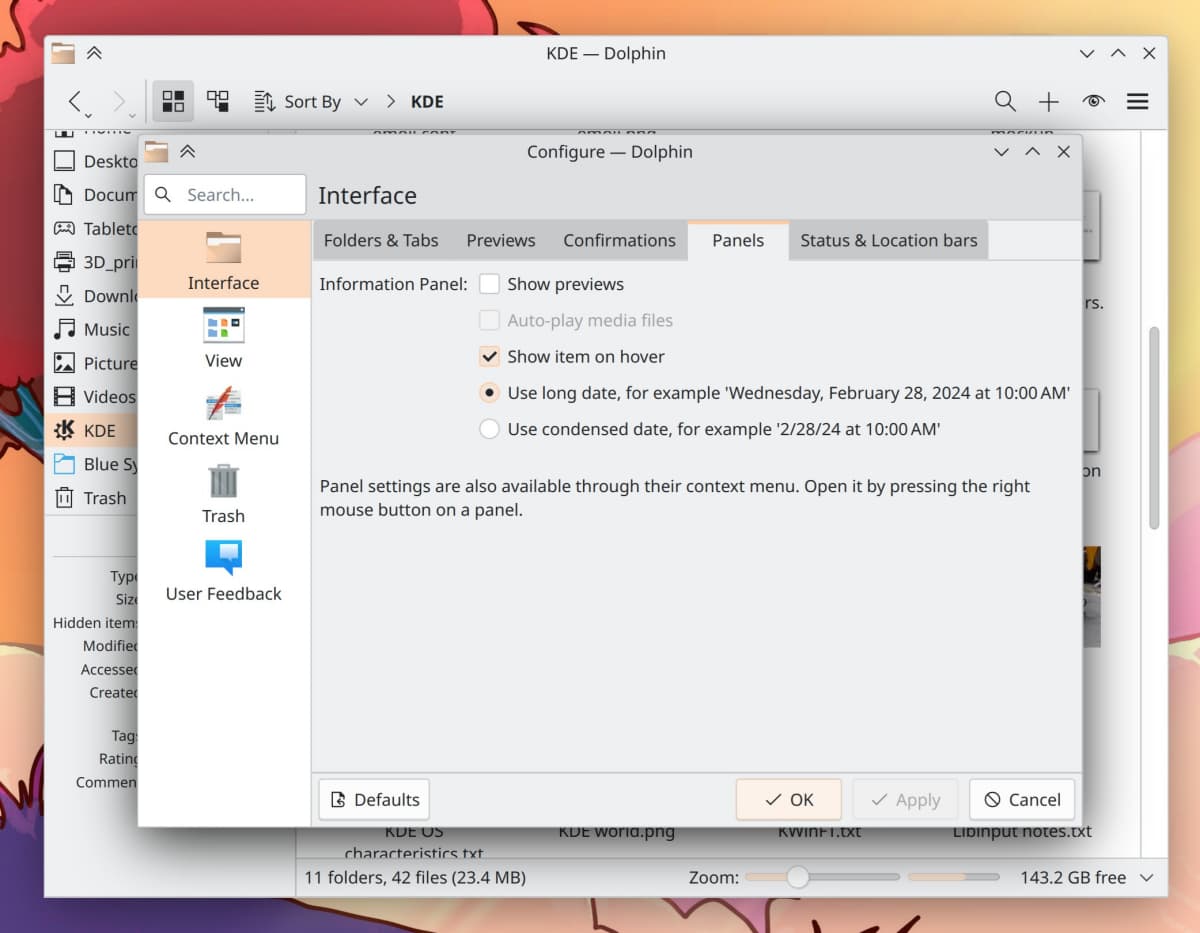
Task: Click the plus icon in Dolphin's toolbar
Action: (1048, 101)
